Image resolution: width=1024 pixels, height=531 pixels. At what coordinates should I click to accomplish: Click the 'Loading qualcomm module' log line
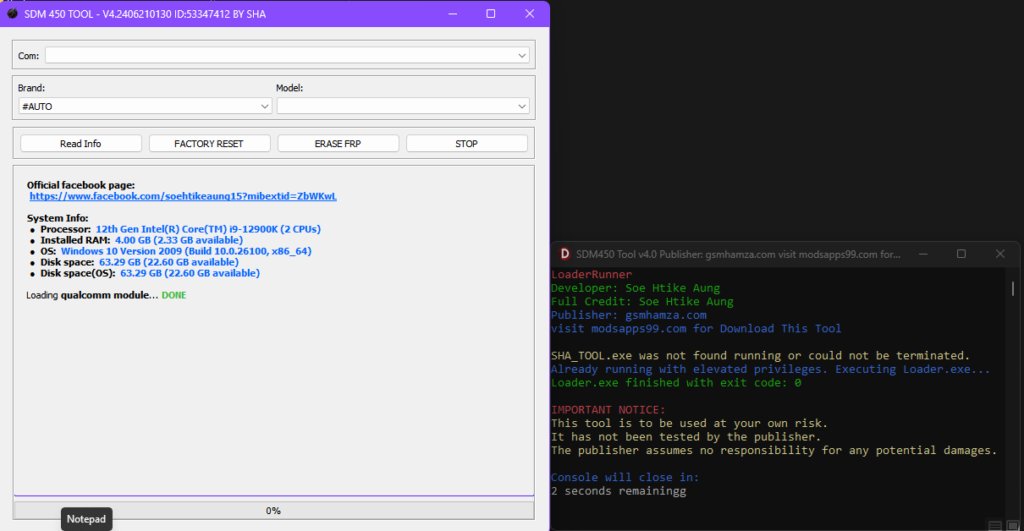pos(105,295)
